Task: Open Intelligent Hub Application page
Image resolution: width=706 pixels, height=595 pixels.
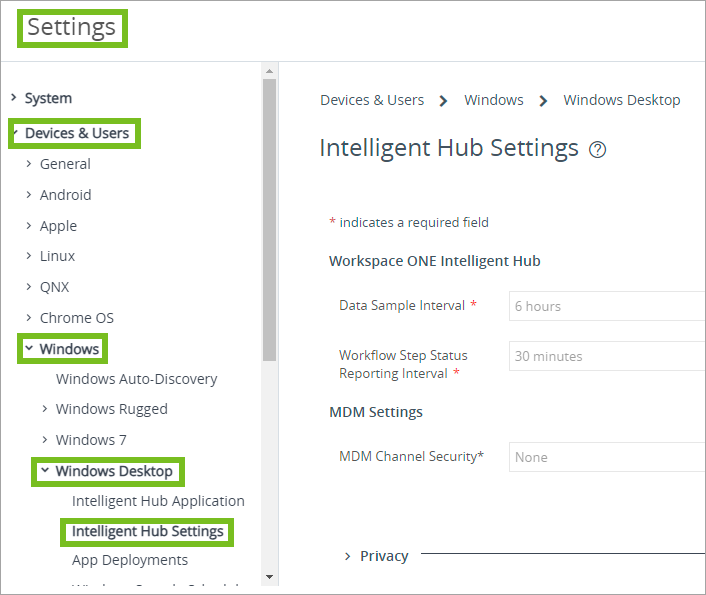Action: point(158,501)
